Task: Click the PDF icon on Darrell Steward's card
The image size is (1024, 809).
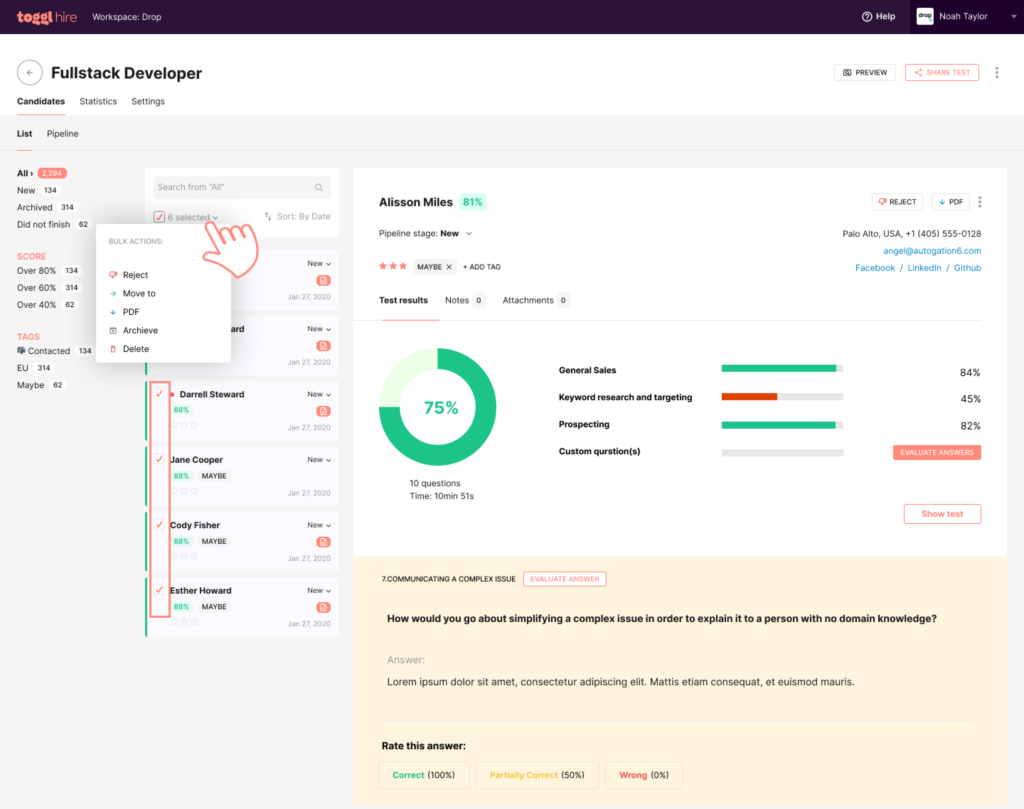Action: [323, 411]
